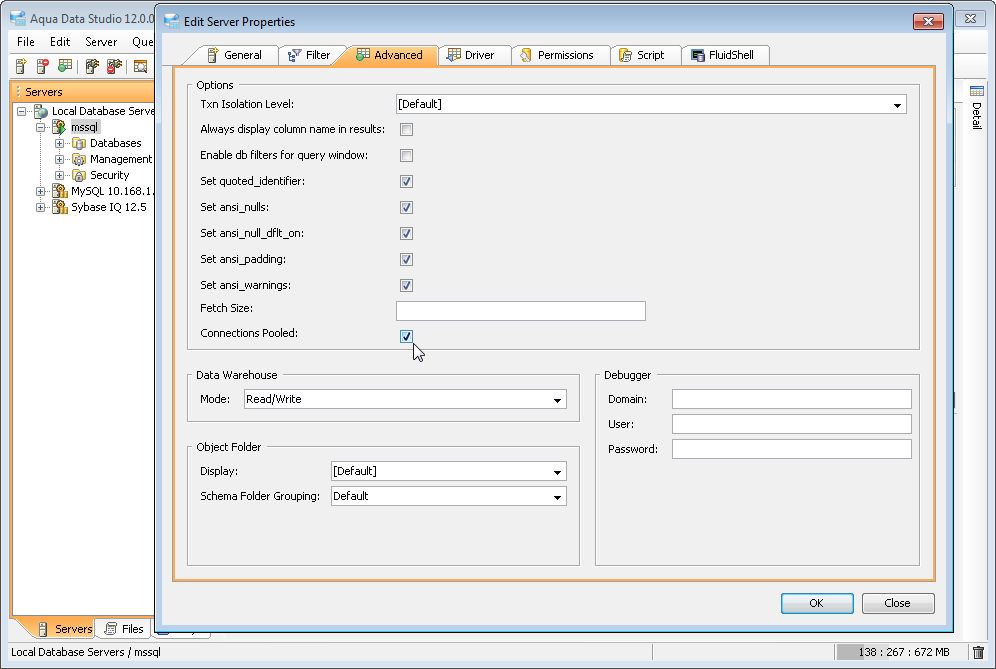This screenshot has height=669, width=996.
Task: Click the OK button
Action: point(817,604)
